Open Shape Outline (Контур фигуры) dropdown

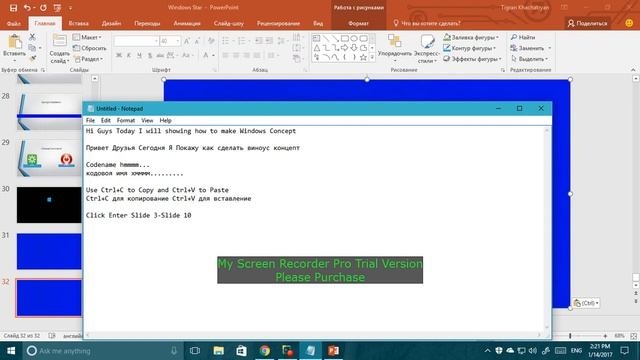coord(470,48)
